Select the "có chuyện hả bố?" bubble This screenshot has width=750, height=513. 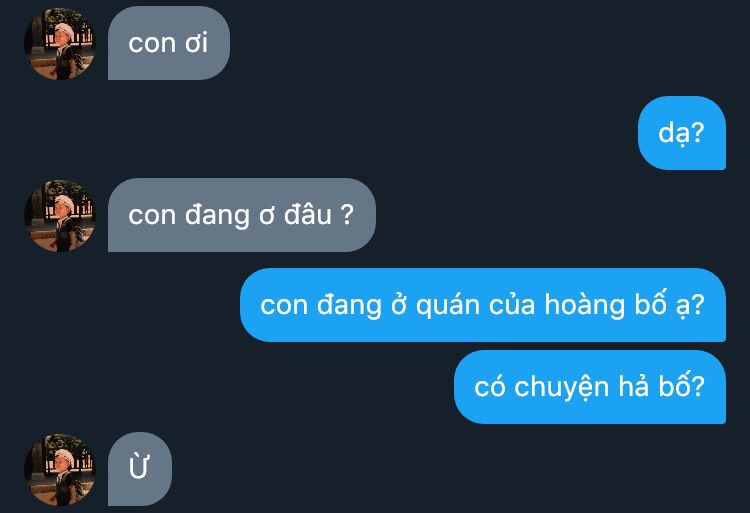click(590, 387)
